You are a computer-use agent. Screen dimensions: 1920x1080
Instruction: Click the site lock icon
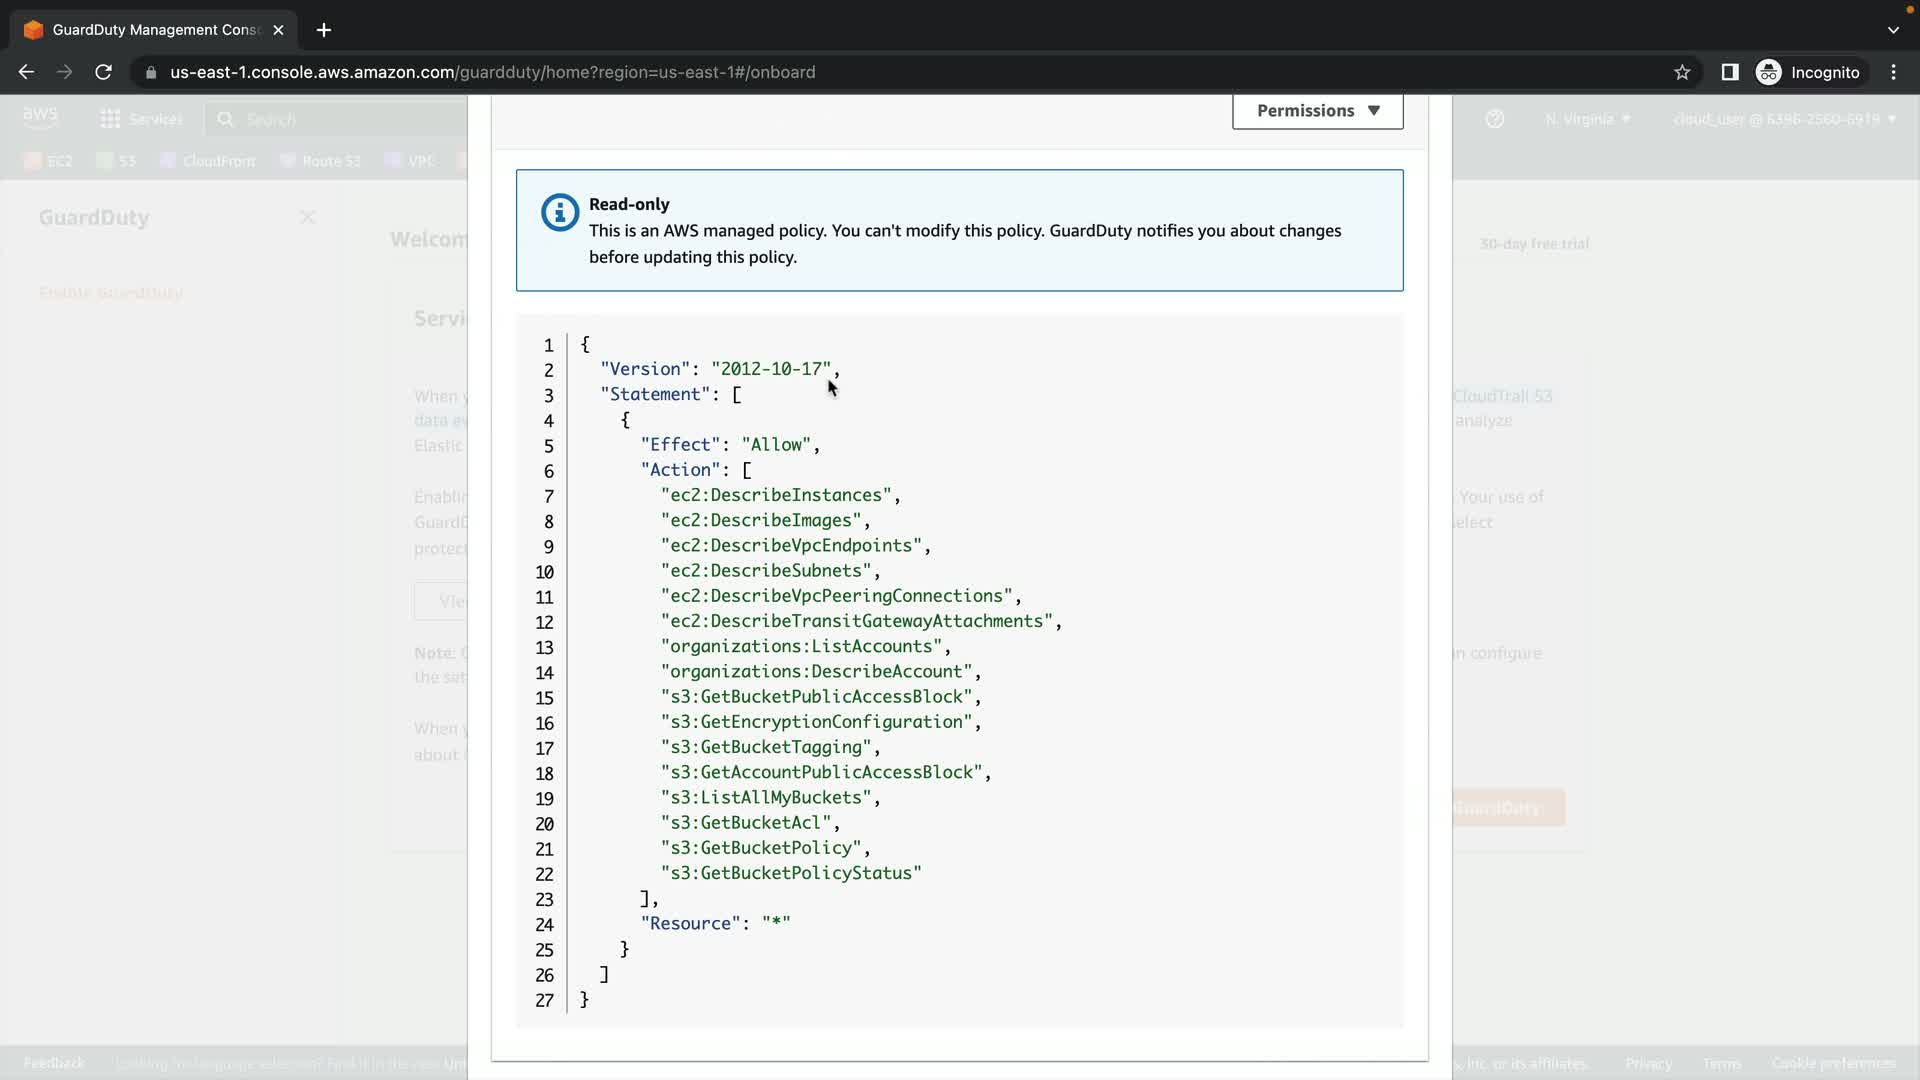[x=151, y=72]
